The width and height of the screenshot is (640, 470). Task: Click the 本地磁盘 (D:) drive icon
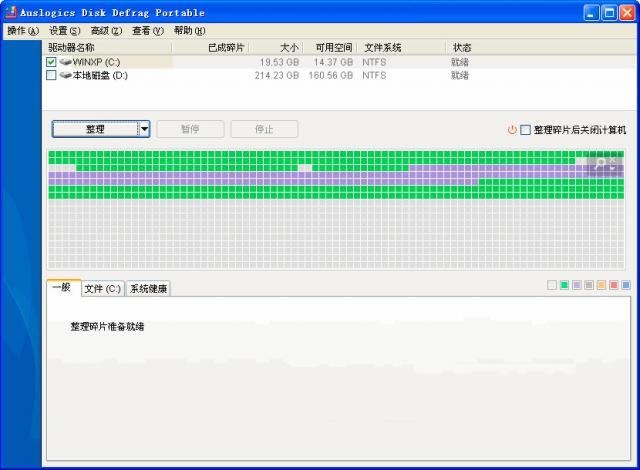point(65,75)
